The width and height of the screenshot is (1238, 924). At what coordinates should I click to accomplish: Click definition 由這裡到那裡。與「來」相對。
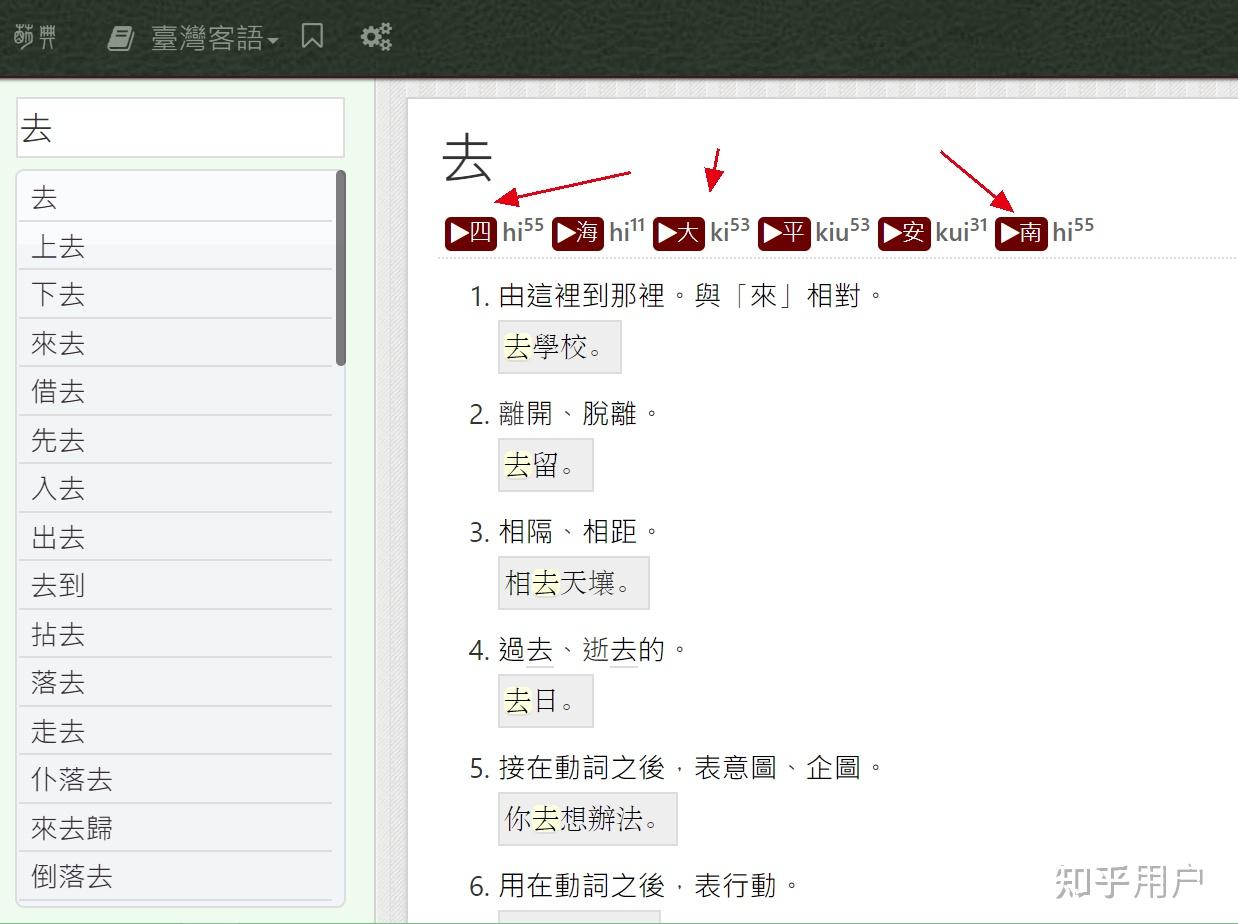tap(691, 296)
